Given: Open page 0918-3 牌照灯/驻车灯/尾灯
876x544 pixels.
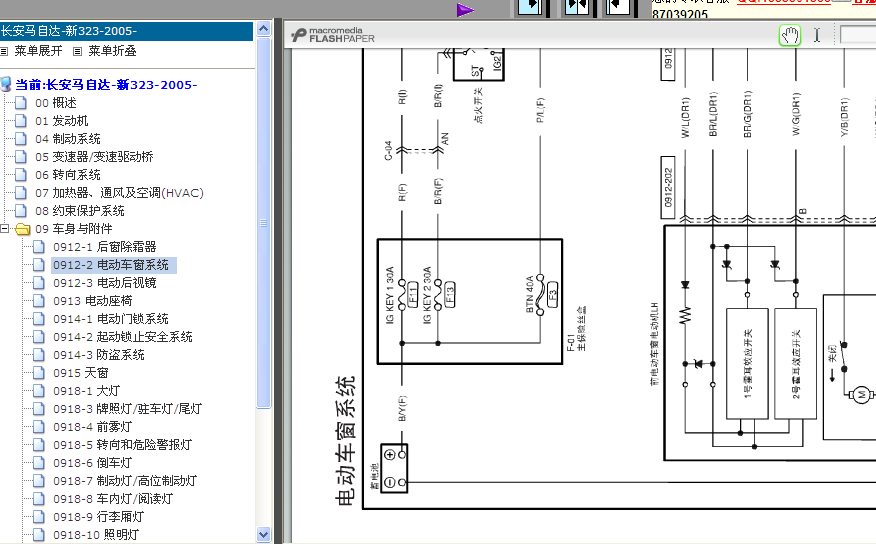Looking at the screenshot, I should click(127, 409).
